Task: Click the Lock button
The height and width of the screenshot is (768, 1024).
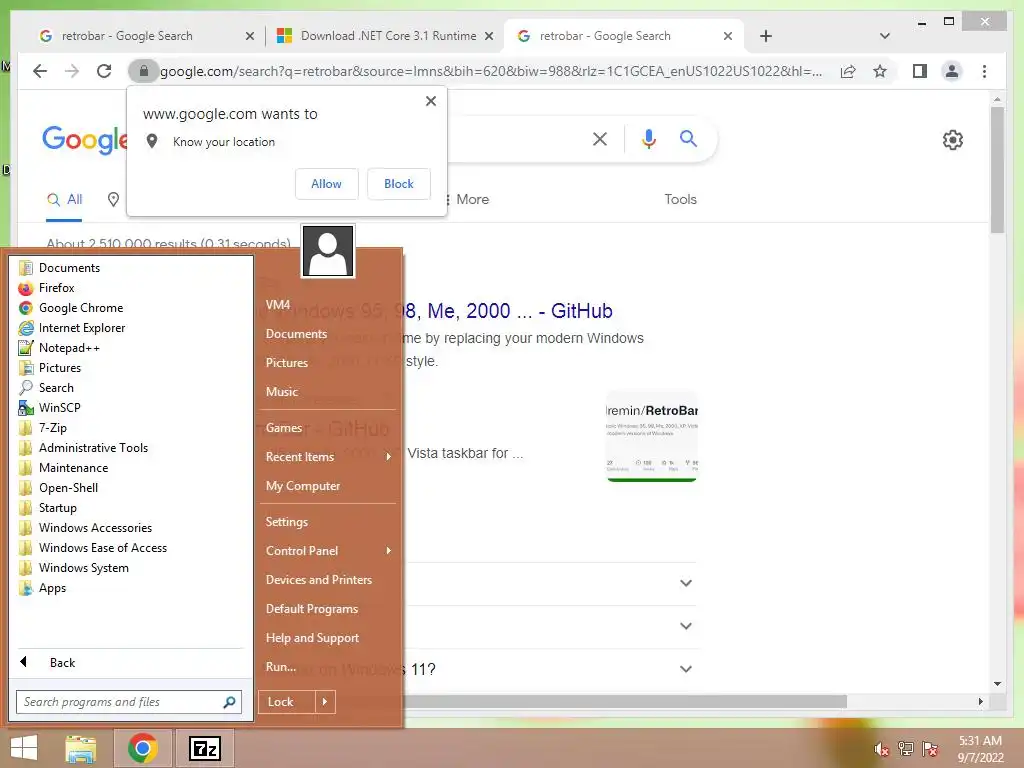Action: coord(287,702)
